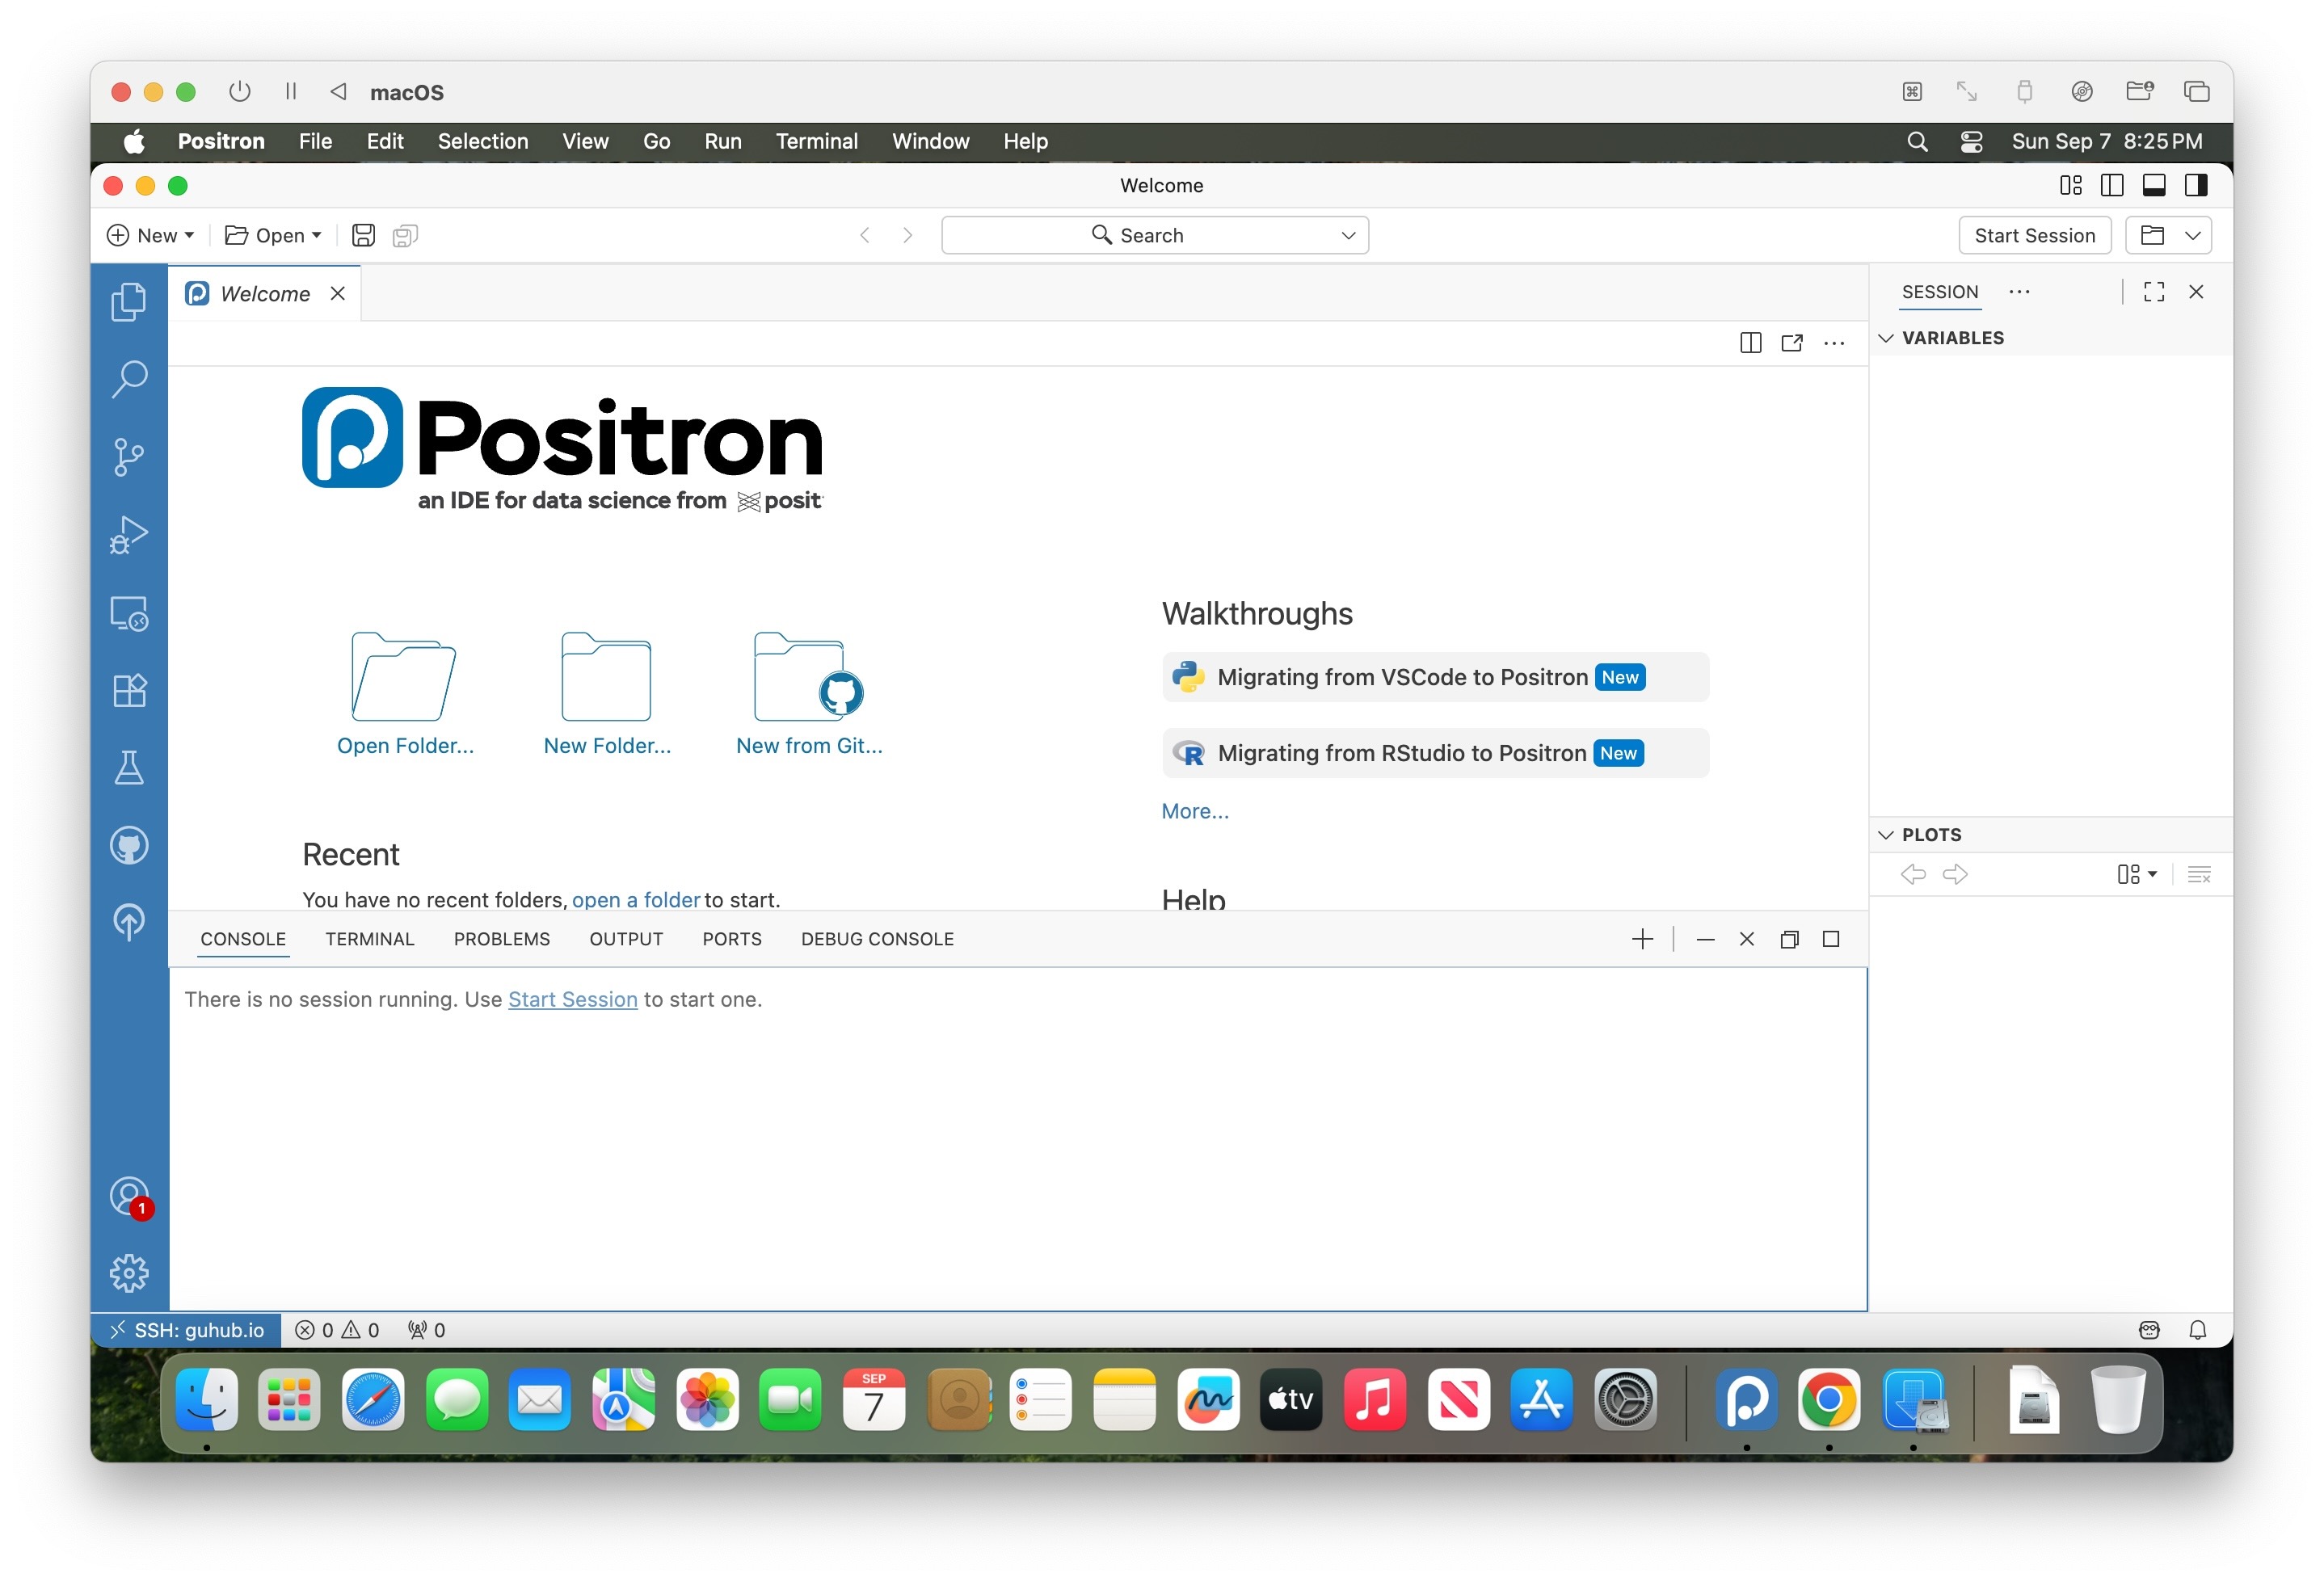This screenshot has height=1582, width=2324.
Task: Split the Welcome editor to the right
Action: coord(1750,343)
